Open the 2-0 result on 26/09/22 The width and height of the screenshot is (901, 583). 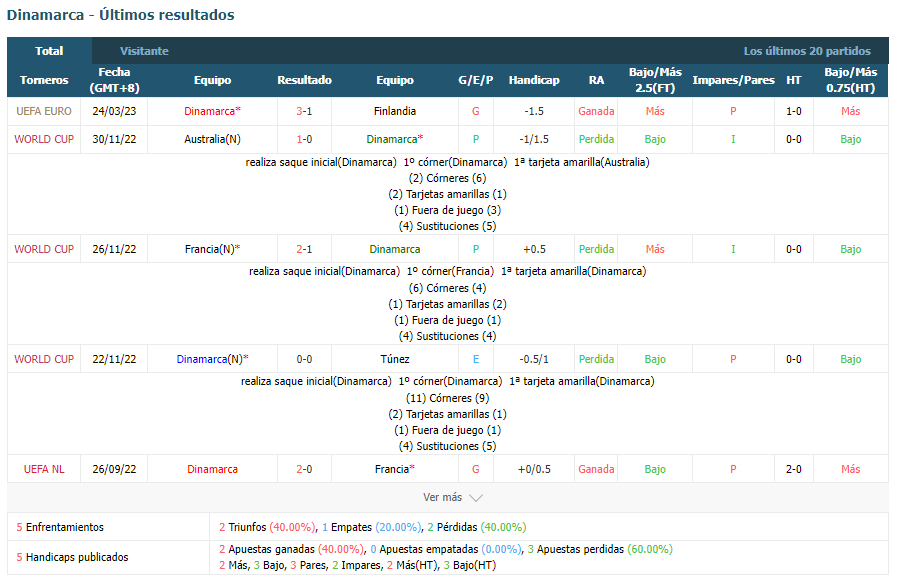click(x=304, y=469)
